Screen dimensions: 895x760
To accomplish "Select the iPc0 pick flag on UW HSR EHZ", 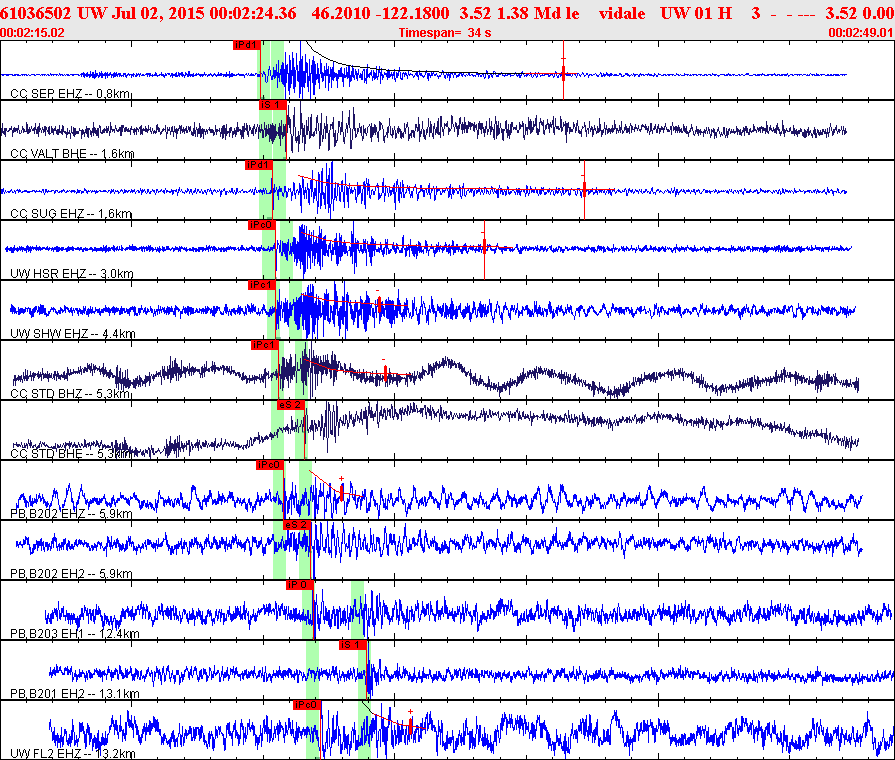I will click(x=262, y=225).
